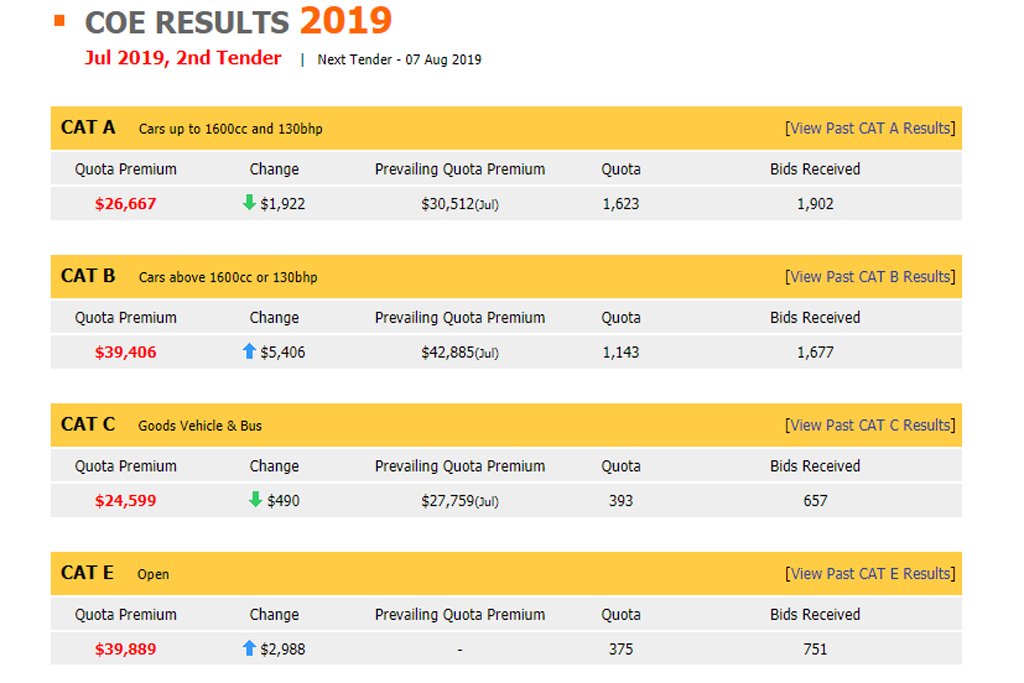Click CAT A bids received 1,902
This screenshot has height=683, width=1024.
[x=815, y=204]
